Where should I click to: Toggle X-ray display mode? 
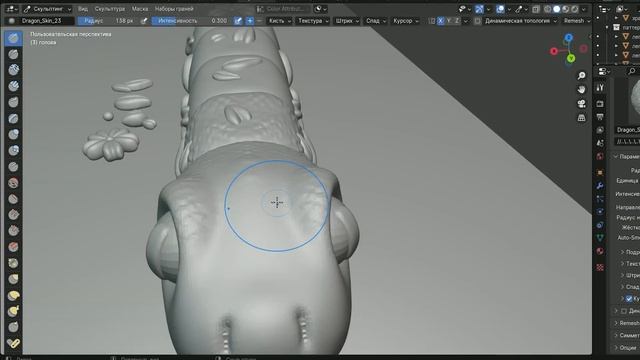pos(536,9)
